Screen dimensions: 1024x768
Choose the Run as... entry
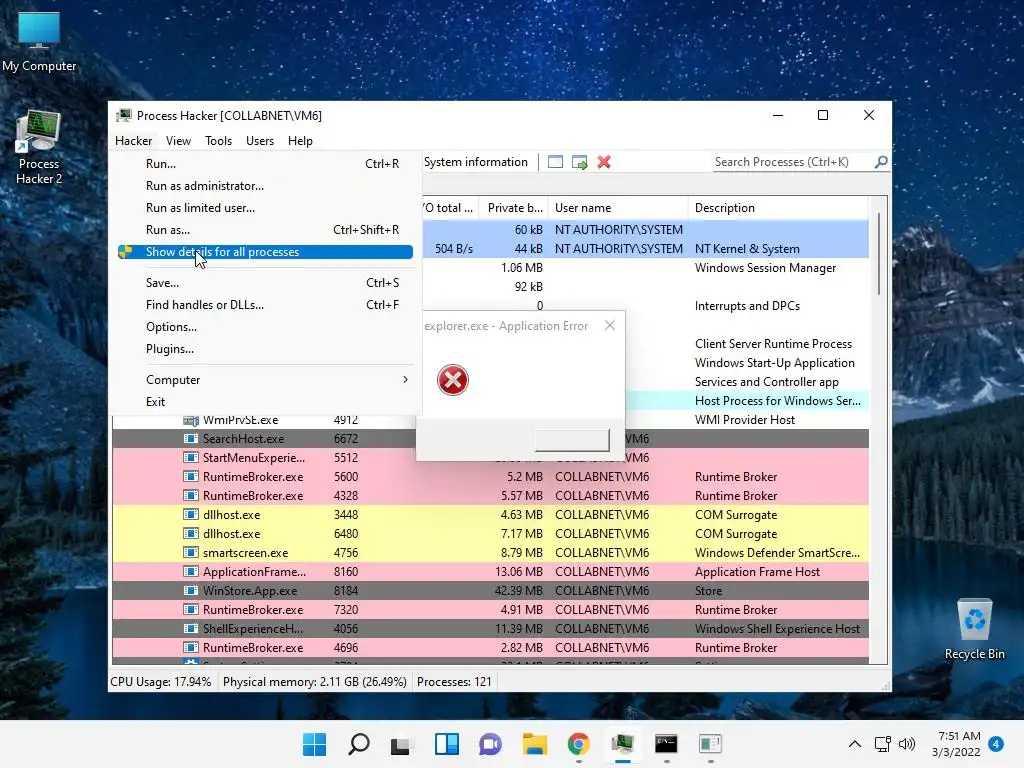click(x=265, y=230)
